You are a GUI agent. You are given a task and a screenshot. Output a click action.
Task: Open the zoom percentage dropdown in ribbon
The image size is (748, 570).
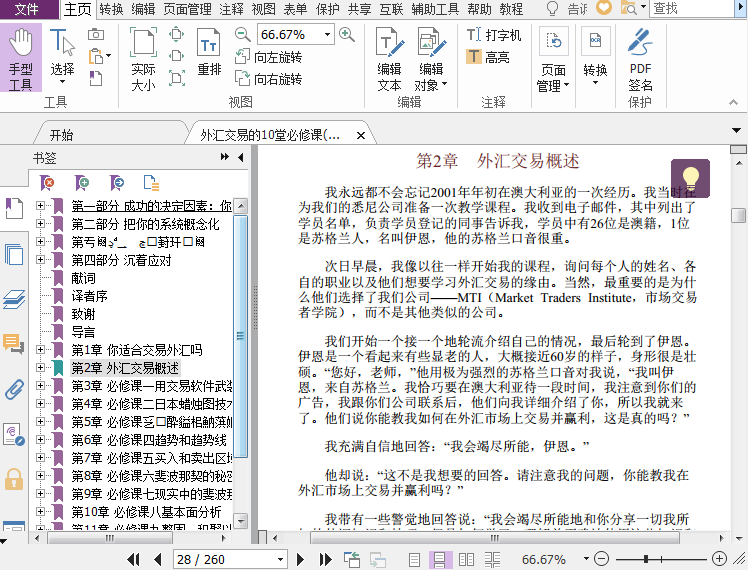(x=327, y=34)
